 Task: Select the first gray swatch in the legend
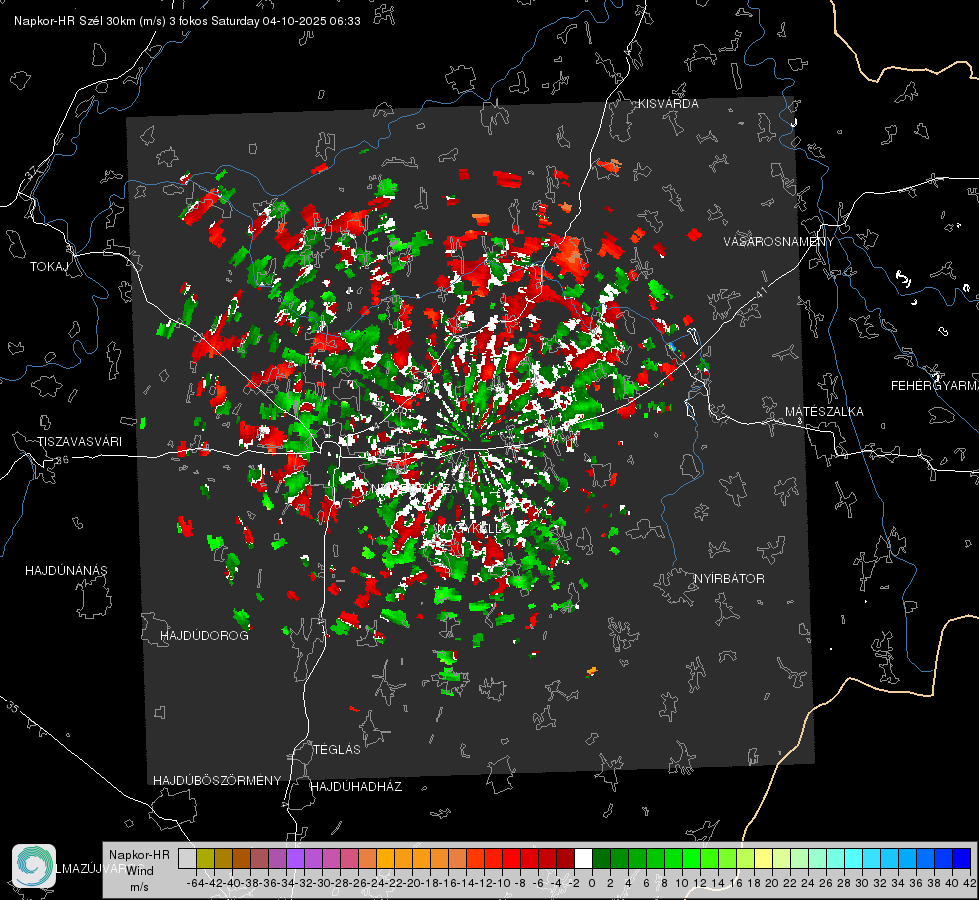coord(187,858)
